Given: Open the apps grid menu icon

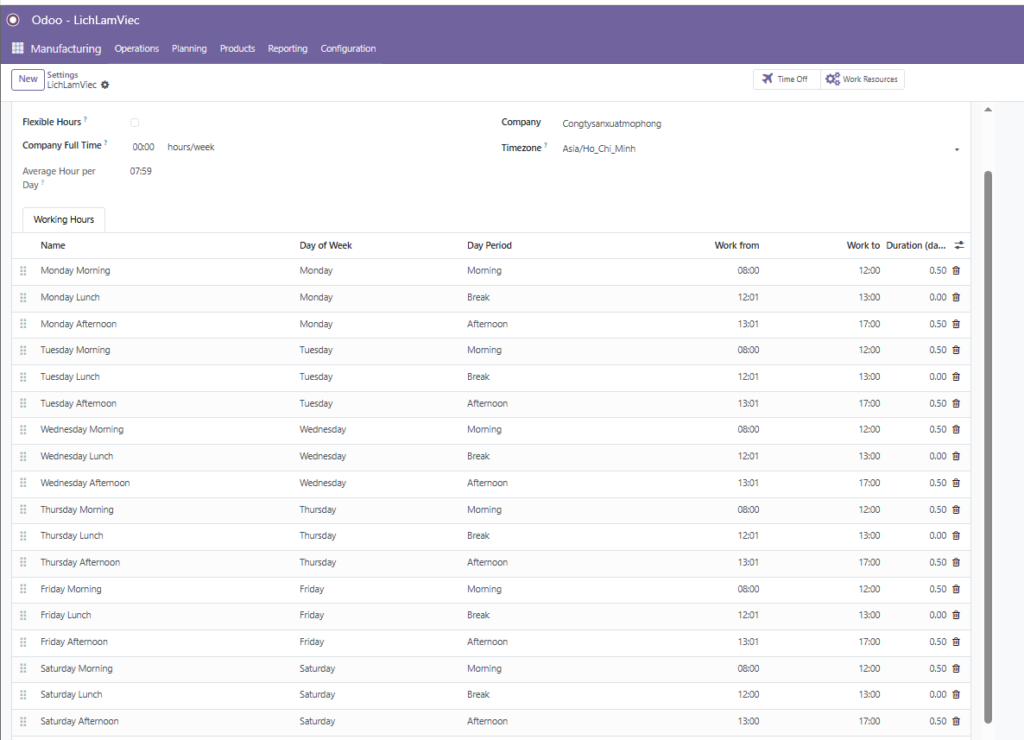Looking at the screenshot, I should point(17,48).
